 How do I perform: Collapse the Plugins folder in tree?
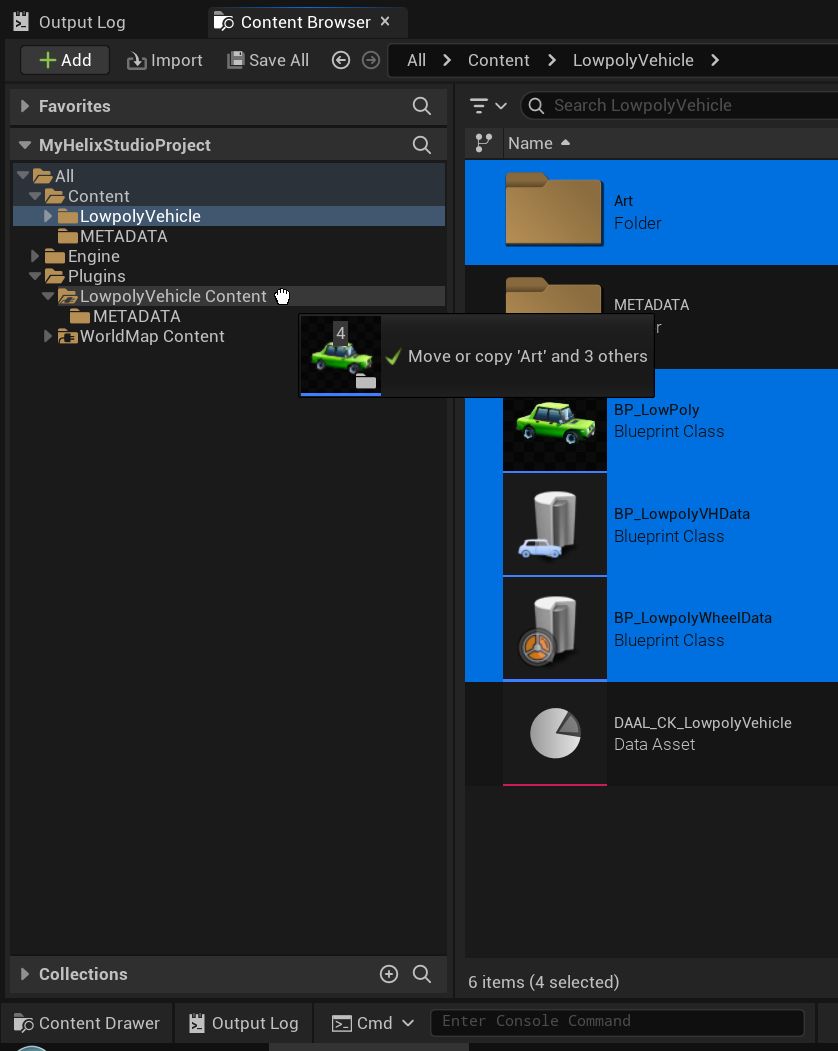pyautogui.click(x=35, y=276)
